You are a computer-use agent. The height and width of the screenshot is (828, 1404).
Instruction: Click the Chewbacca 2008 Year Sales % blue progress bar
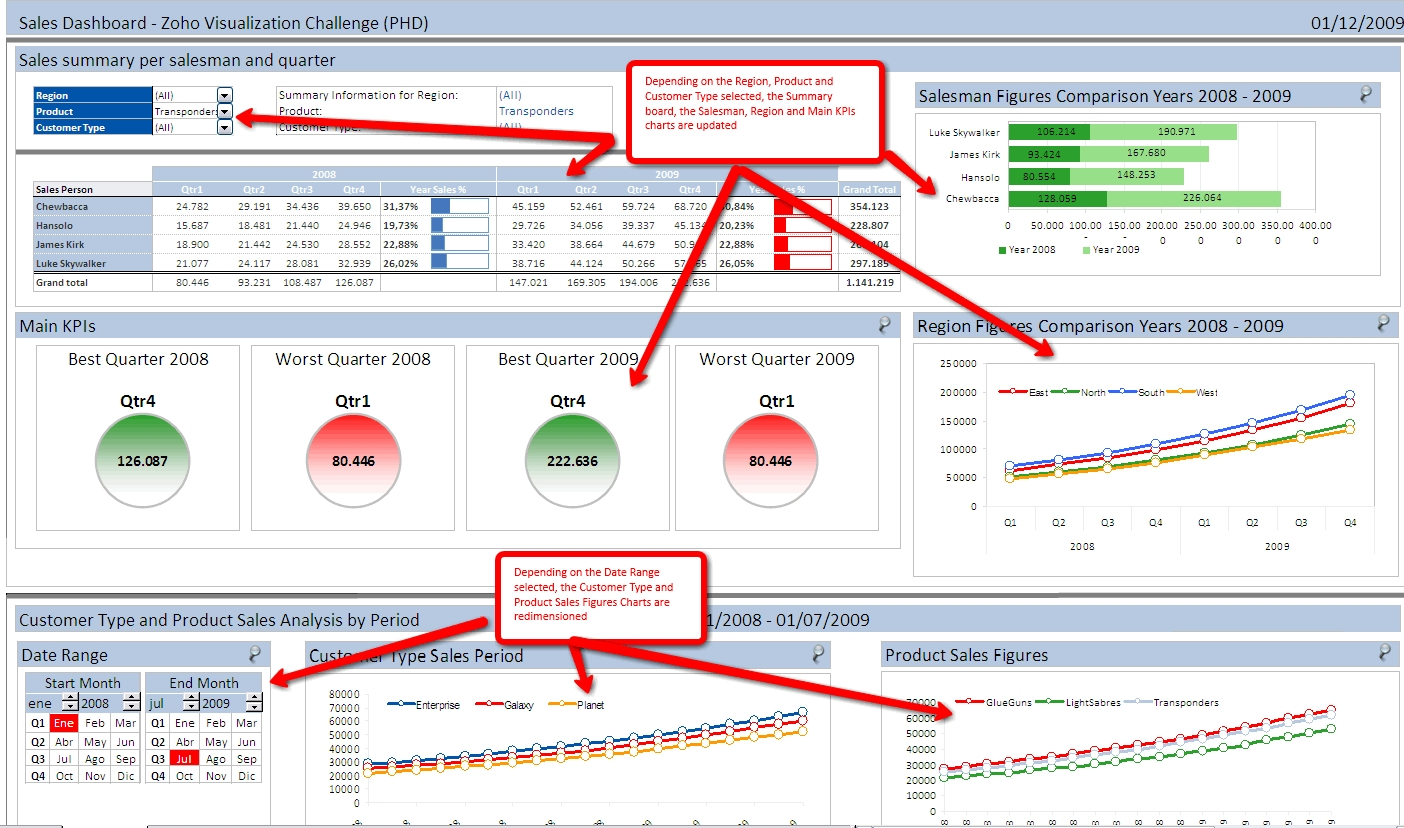[x=460, y=206]
